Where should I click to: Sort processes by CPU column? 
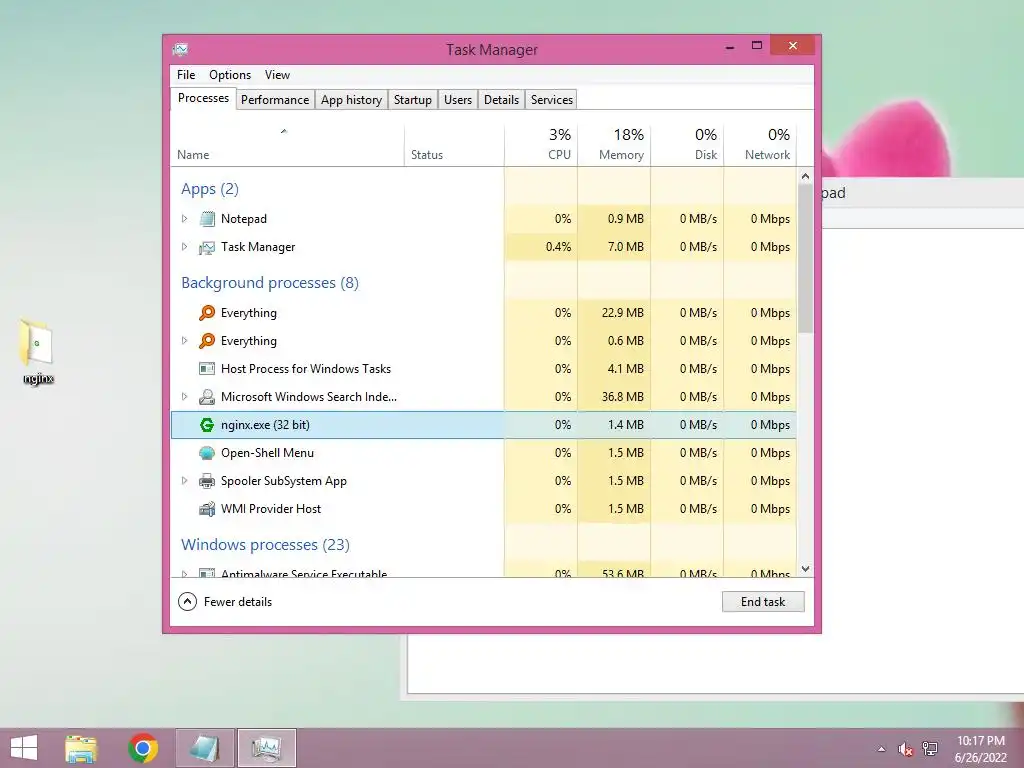[541, 144]
